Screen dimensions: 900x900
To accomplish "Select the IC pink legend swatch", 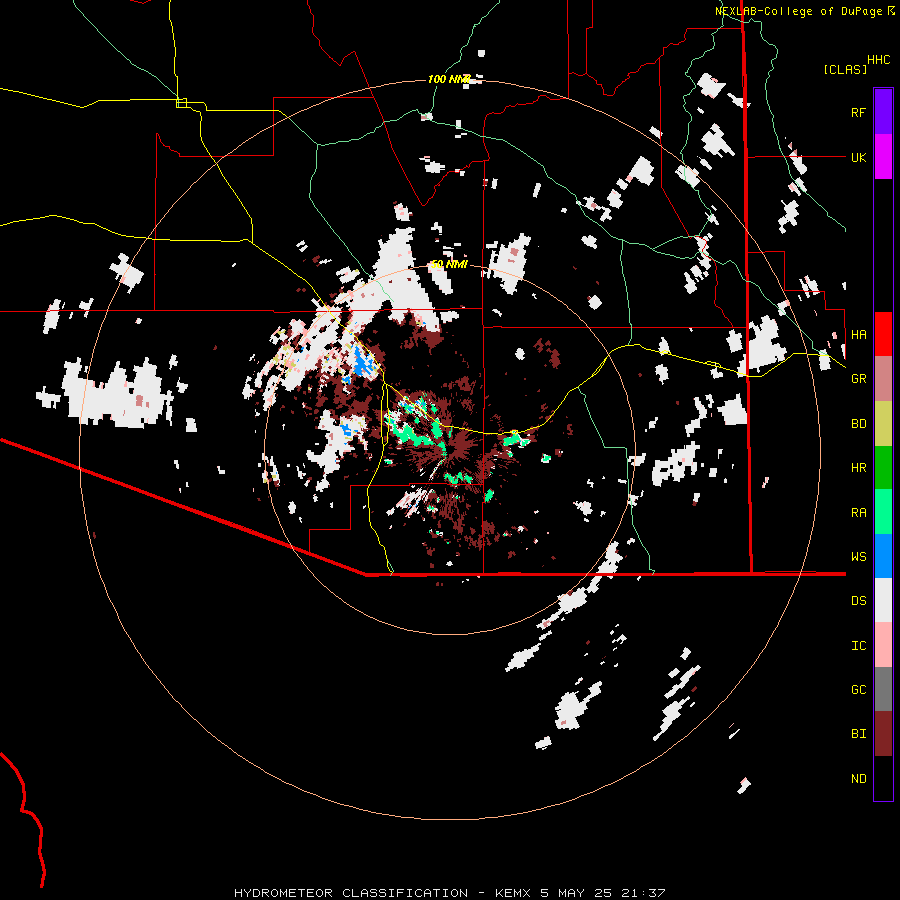I will point(883,645).
